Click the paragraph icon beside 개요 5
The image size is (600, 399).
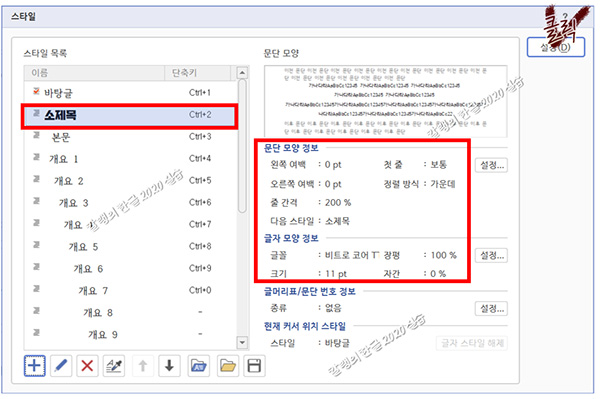(36, 245)
